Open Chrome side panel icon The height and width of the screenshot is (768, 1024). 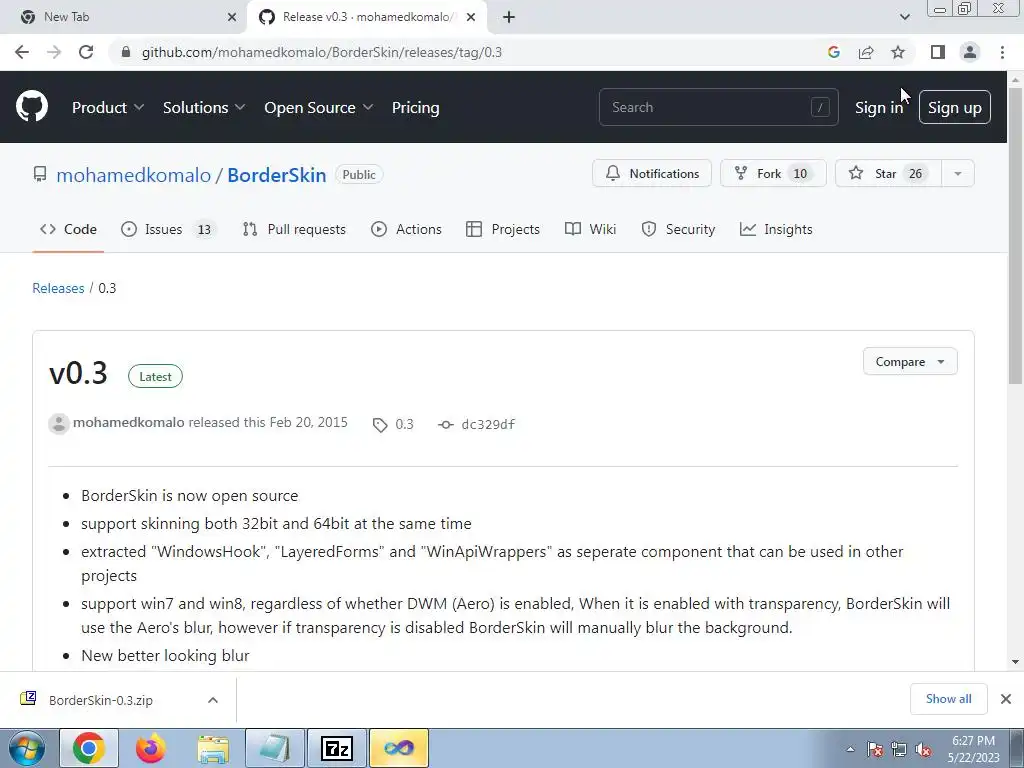938,52
